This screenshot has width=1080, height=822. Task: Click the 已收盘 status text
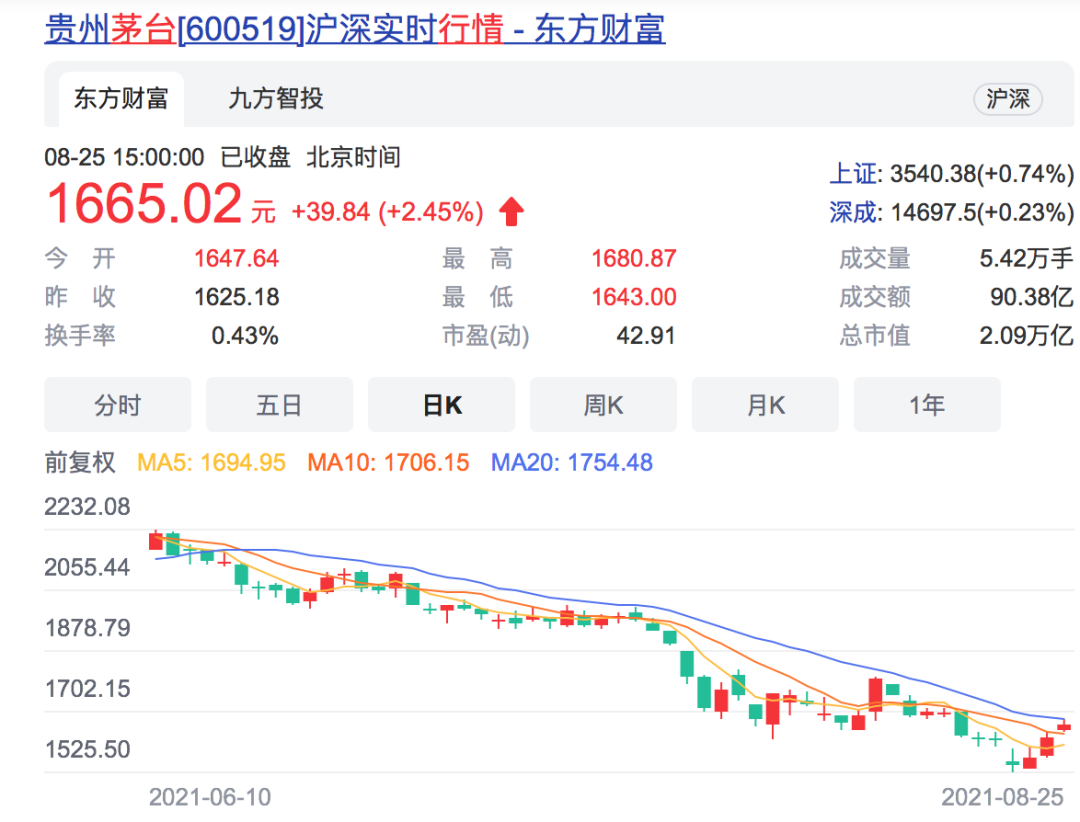tap(256, 157)
